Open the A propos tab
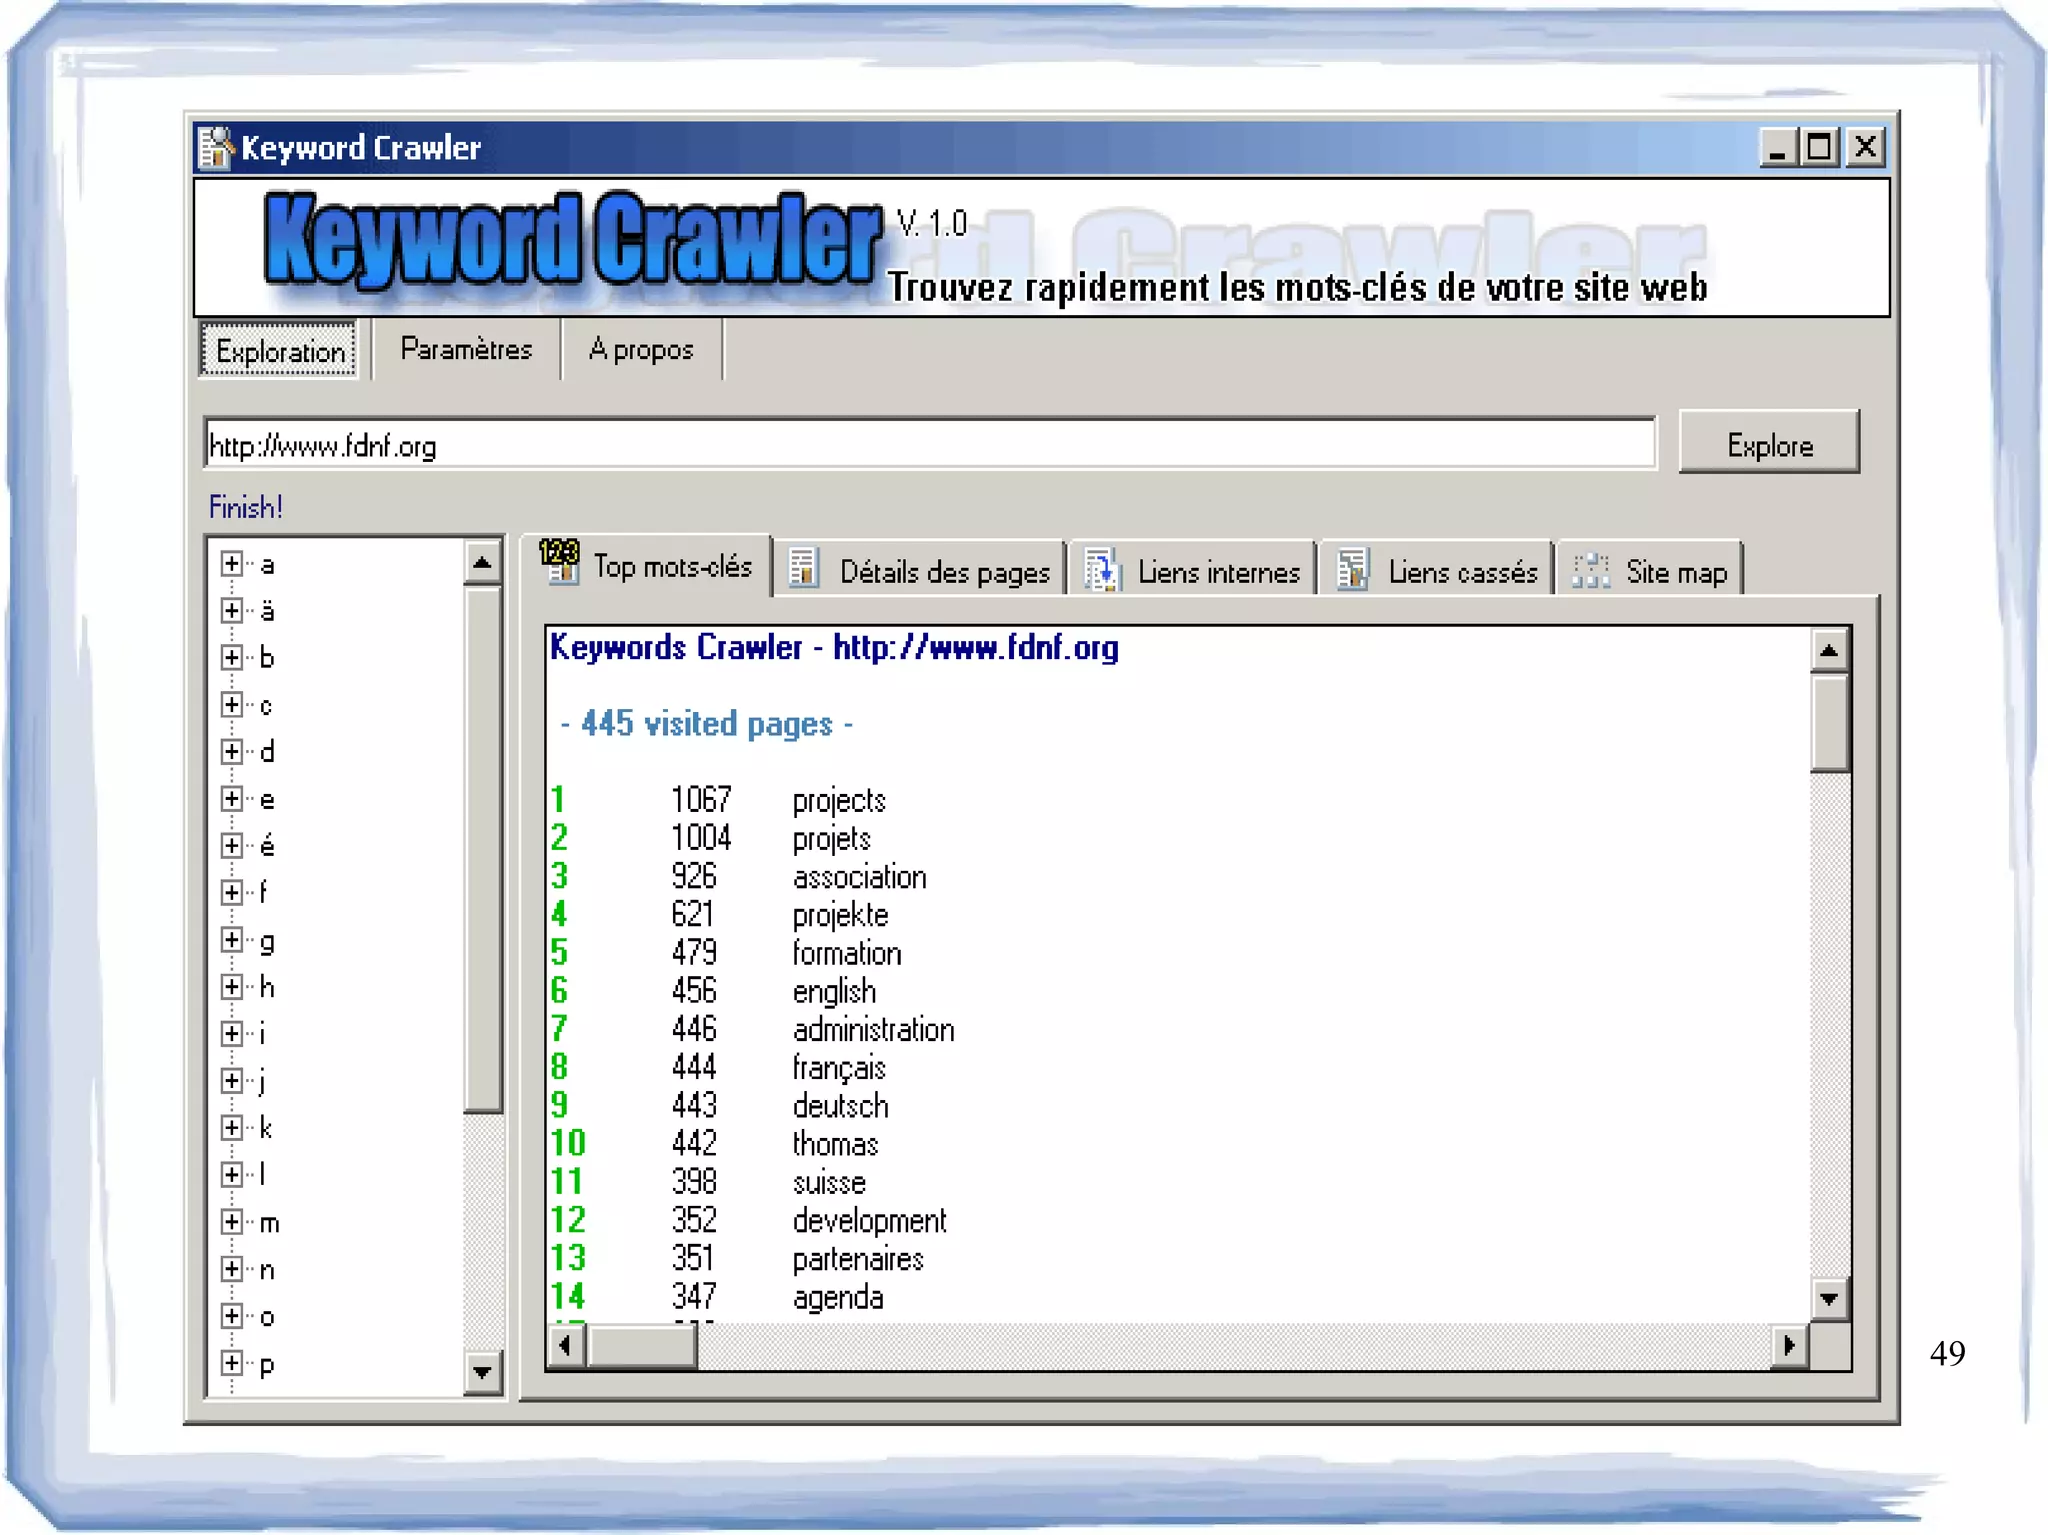This screenshot has width=2048, height=1535. (x=641, y=349)
